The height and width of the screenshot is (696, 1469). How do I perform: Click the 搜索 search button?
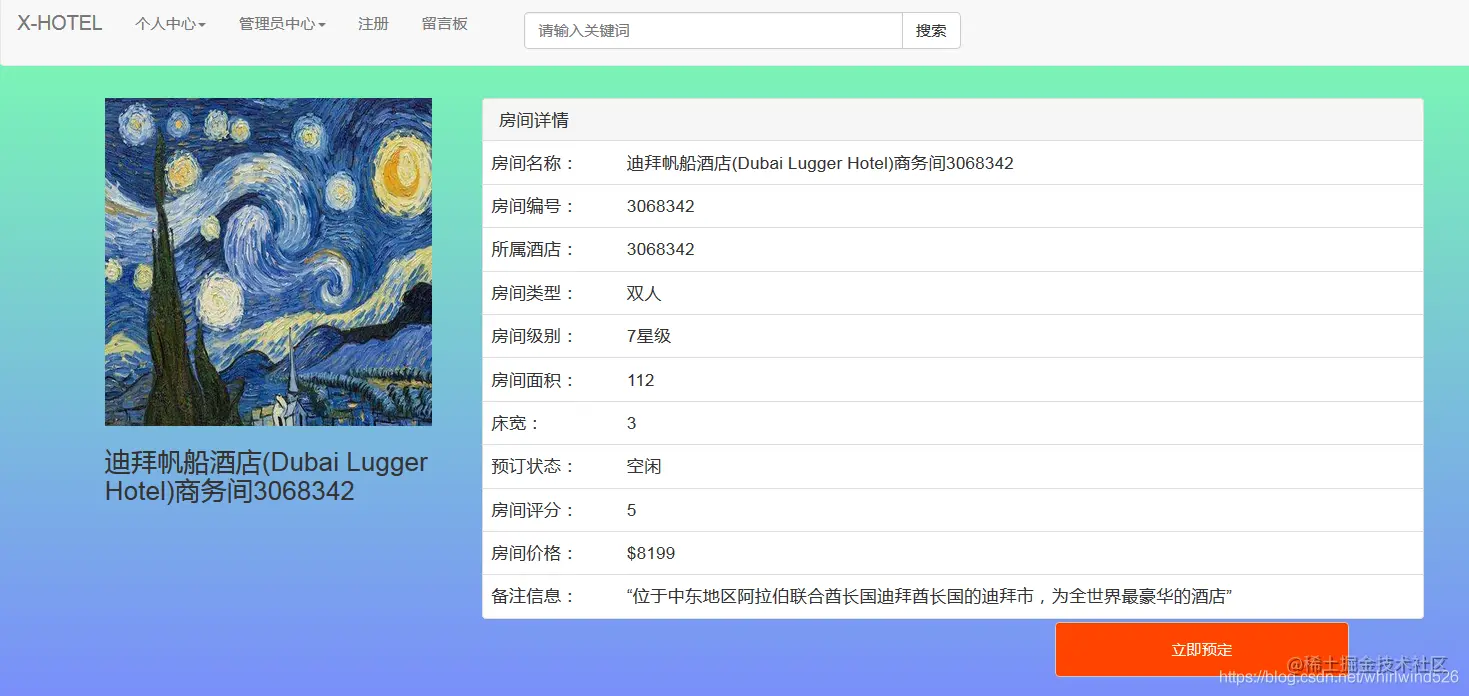[931, 31]
